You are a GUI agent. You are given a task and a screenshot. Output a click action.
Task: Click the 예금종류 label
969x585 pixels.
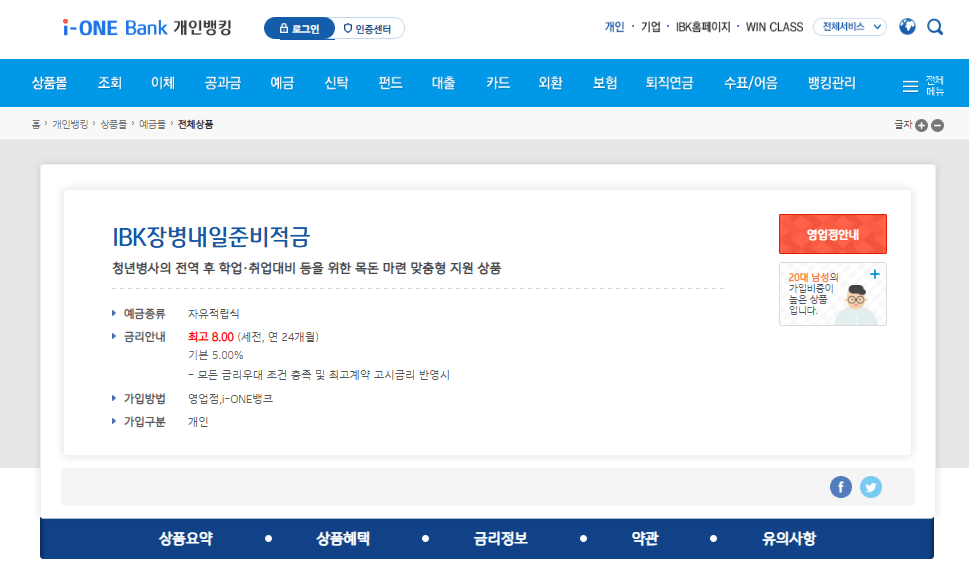click(145, 314)
